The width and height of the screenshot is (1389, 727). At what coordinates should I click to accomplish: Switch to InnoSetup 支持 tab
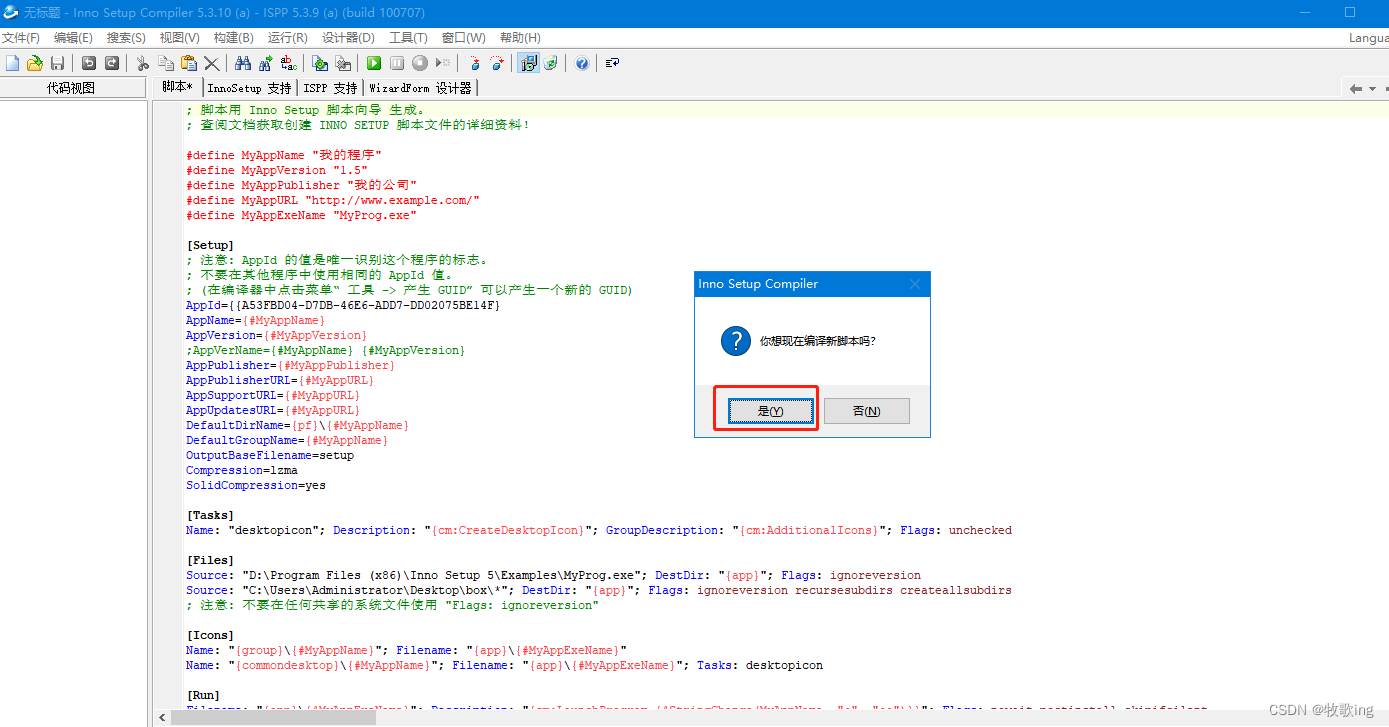249,88
